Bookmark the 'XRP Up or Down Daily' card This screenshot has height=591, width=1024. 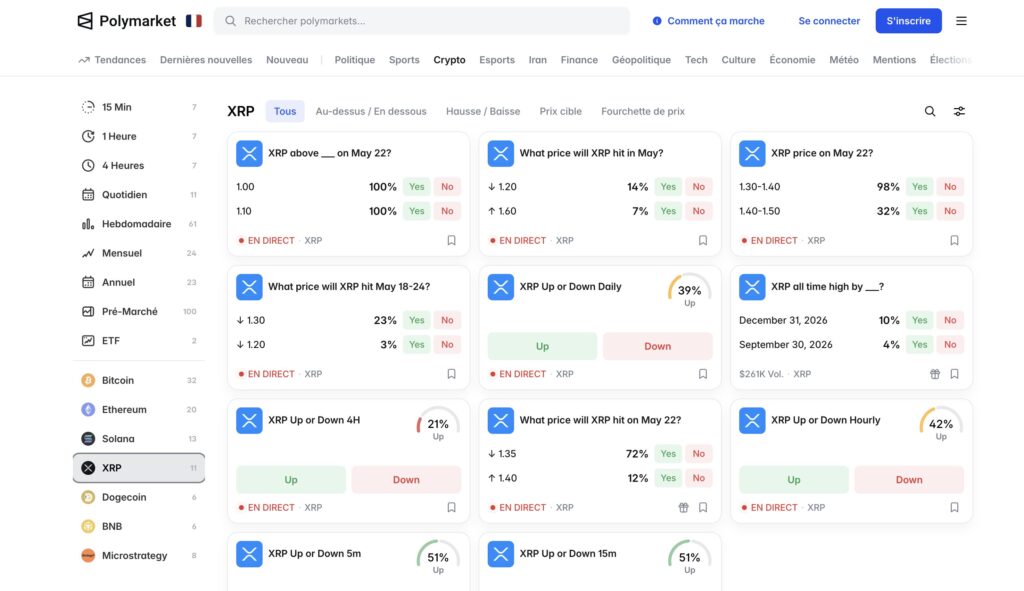click(x=703, y=374)
